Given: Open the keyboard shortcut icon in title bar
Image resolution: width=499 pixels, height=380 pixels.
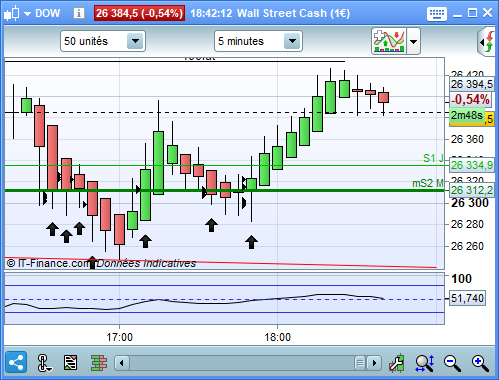Looking at the screenshot, I should click(437, 14).
